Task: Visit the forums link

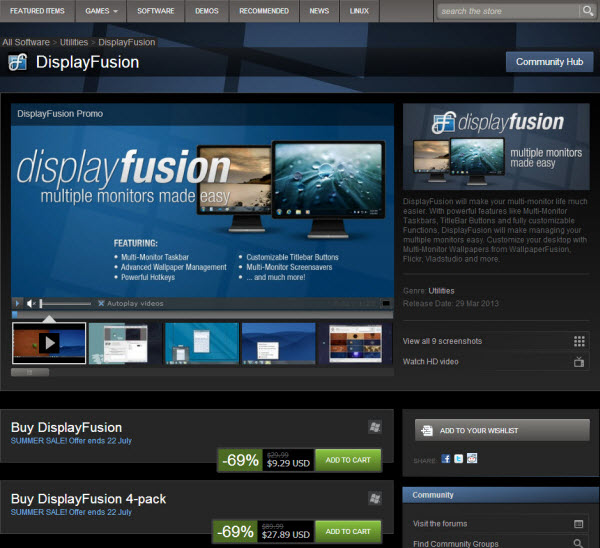Action: pyautogui.click(x=440, y=524)
